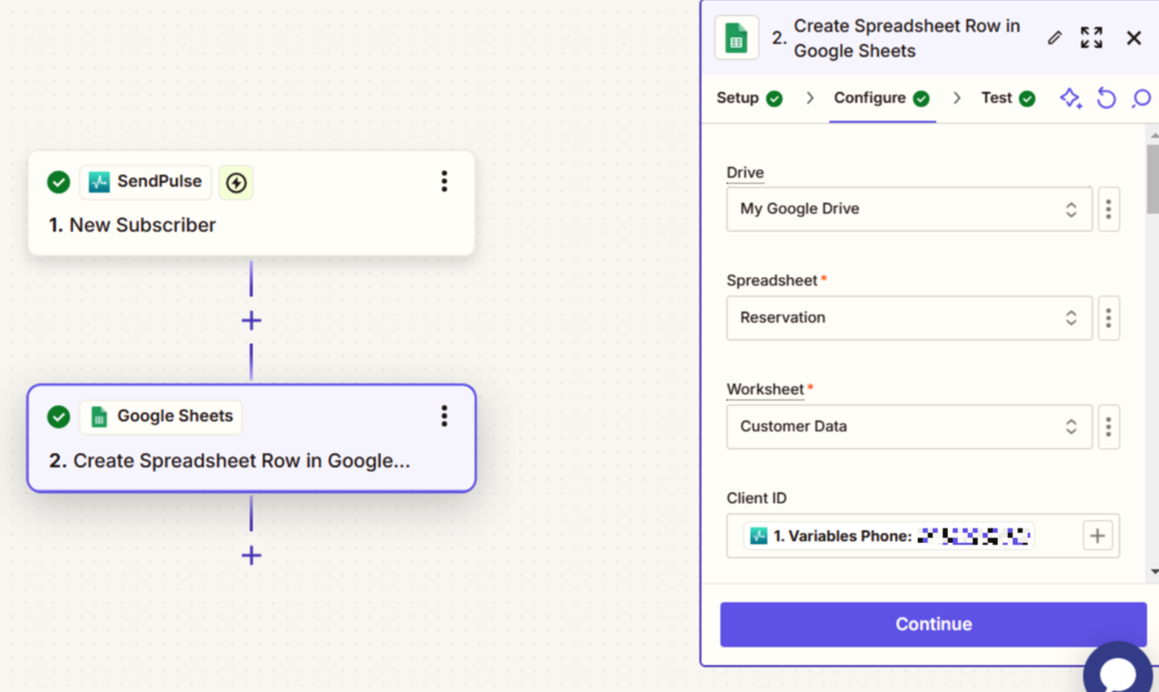Click the SendPulse app icon in step 1

pyautogui.click(x=99, y=182)
